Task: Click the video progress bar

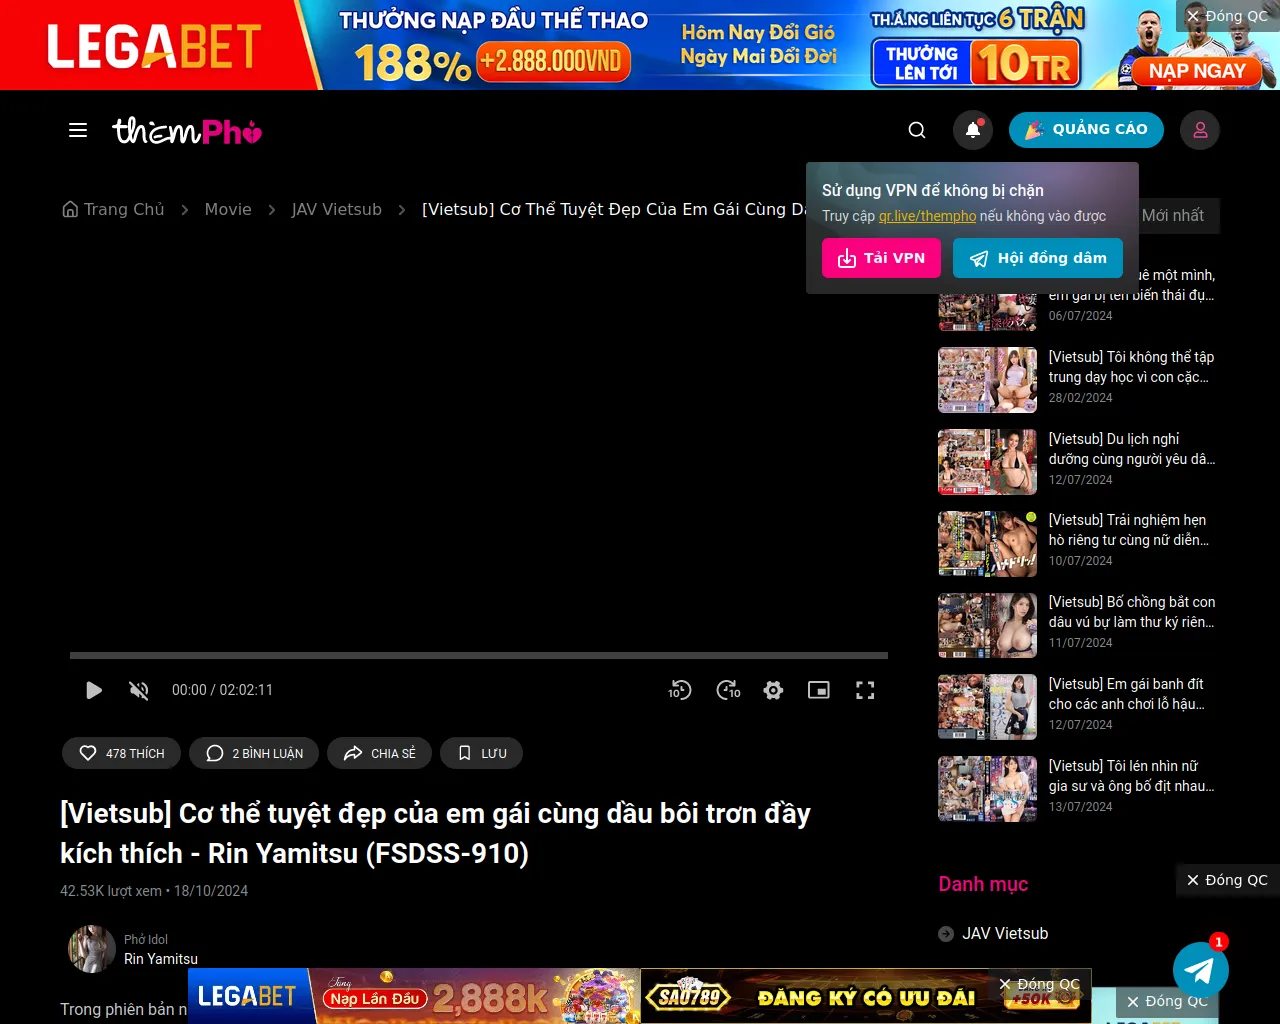Action: click(x=478, y=656)
